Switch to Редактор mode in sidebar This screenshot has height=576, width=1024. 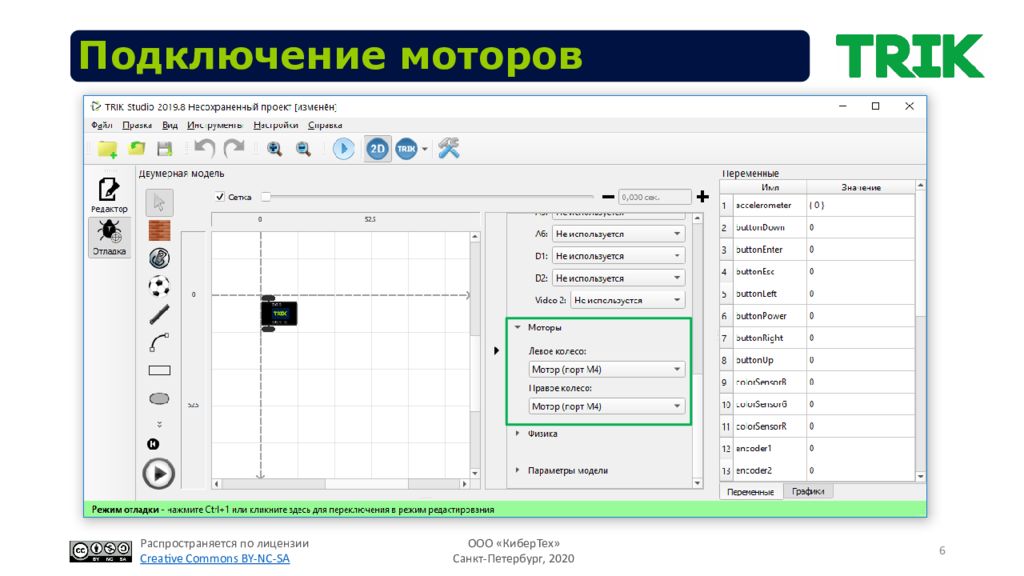click(x=109, y=195)
